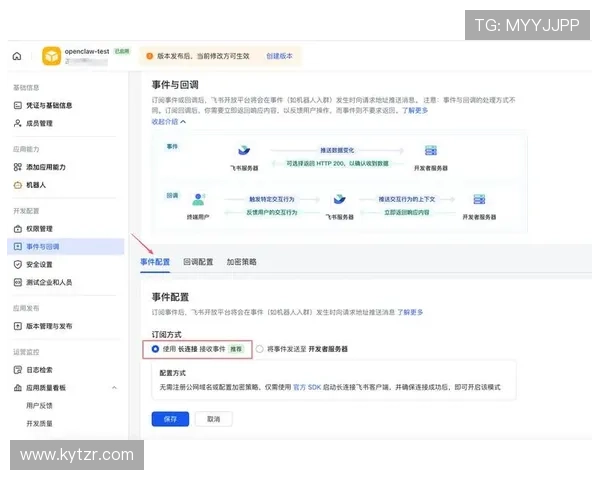The height and width of the screenshot is (480, 600).
Task: Click the 应用质量看板 icon
Action: point(18,388)
